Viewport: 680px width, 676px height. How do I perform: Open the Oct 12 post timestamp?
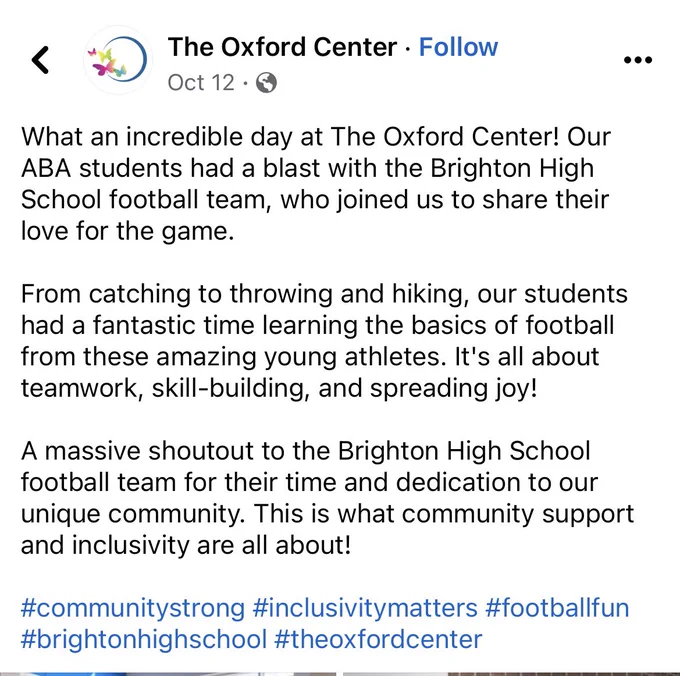pos(201,82)
